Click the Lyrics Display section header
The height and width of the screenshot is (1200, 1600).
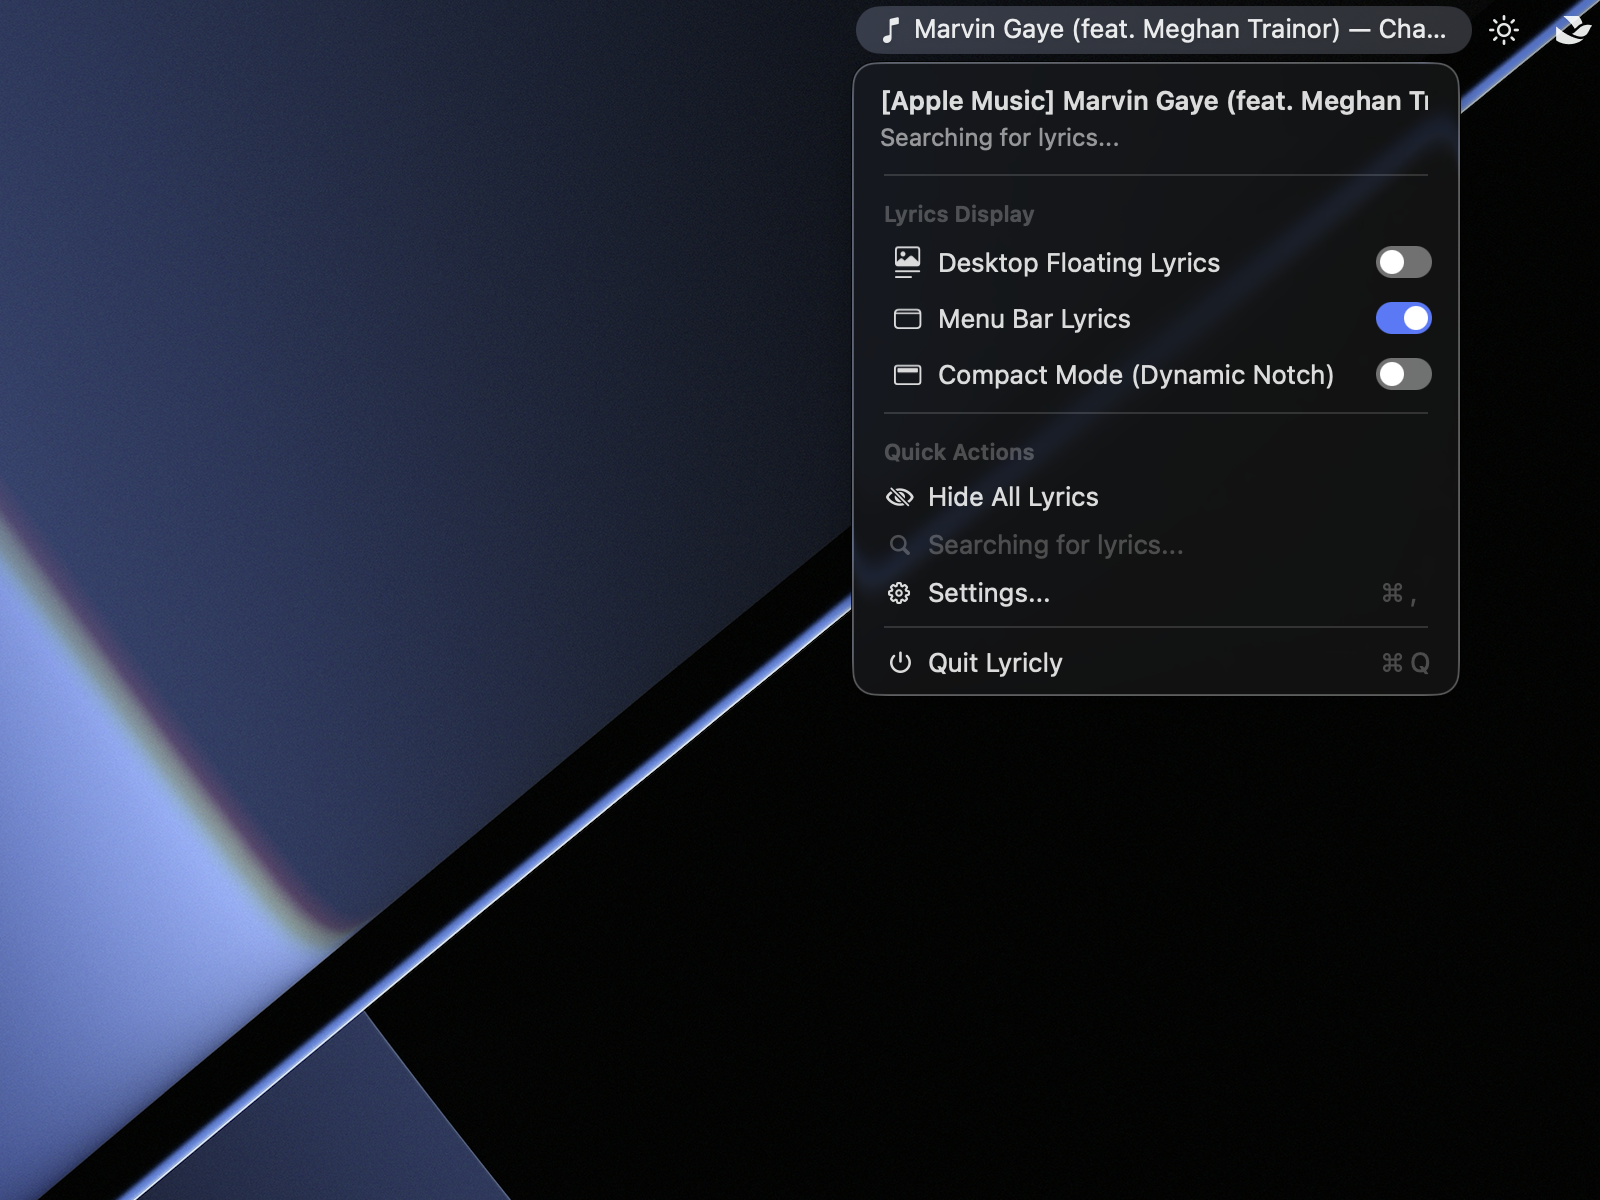point(959,214)
